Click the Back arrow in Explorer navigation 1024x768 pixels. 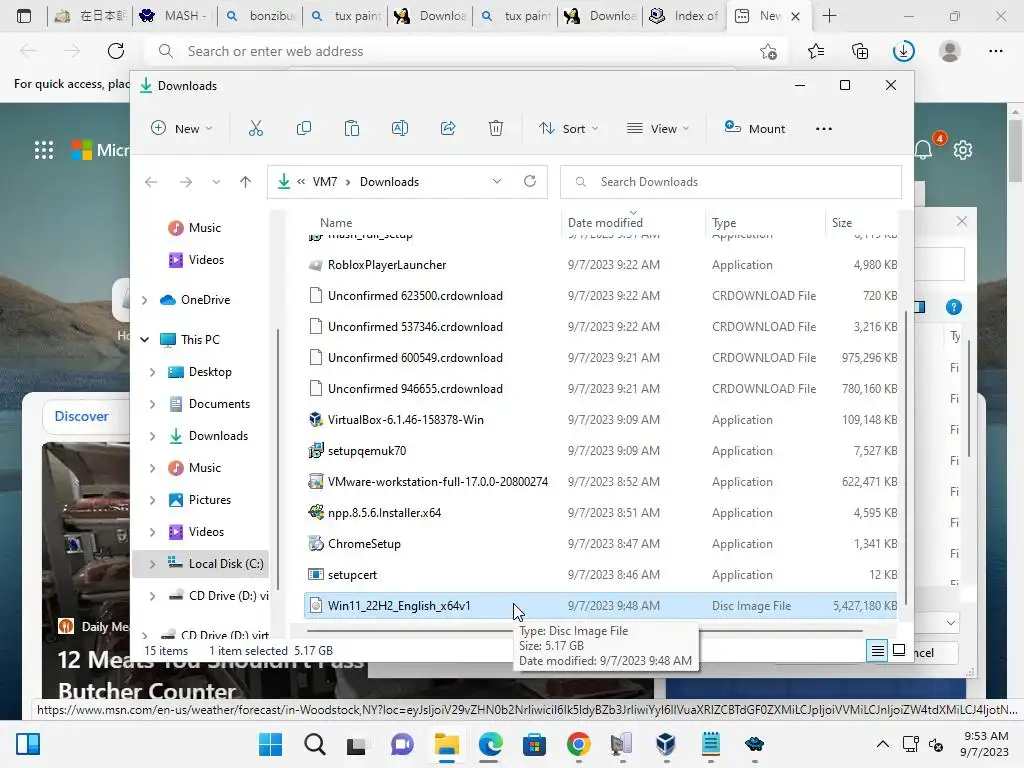(x=151, y=182)
